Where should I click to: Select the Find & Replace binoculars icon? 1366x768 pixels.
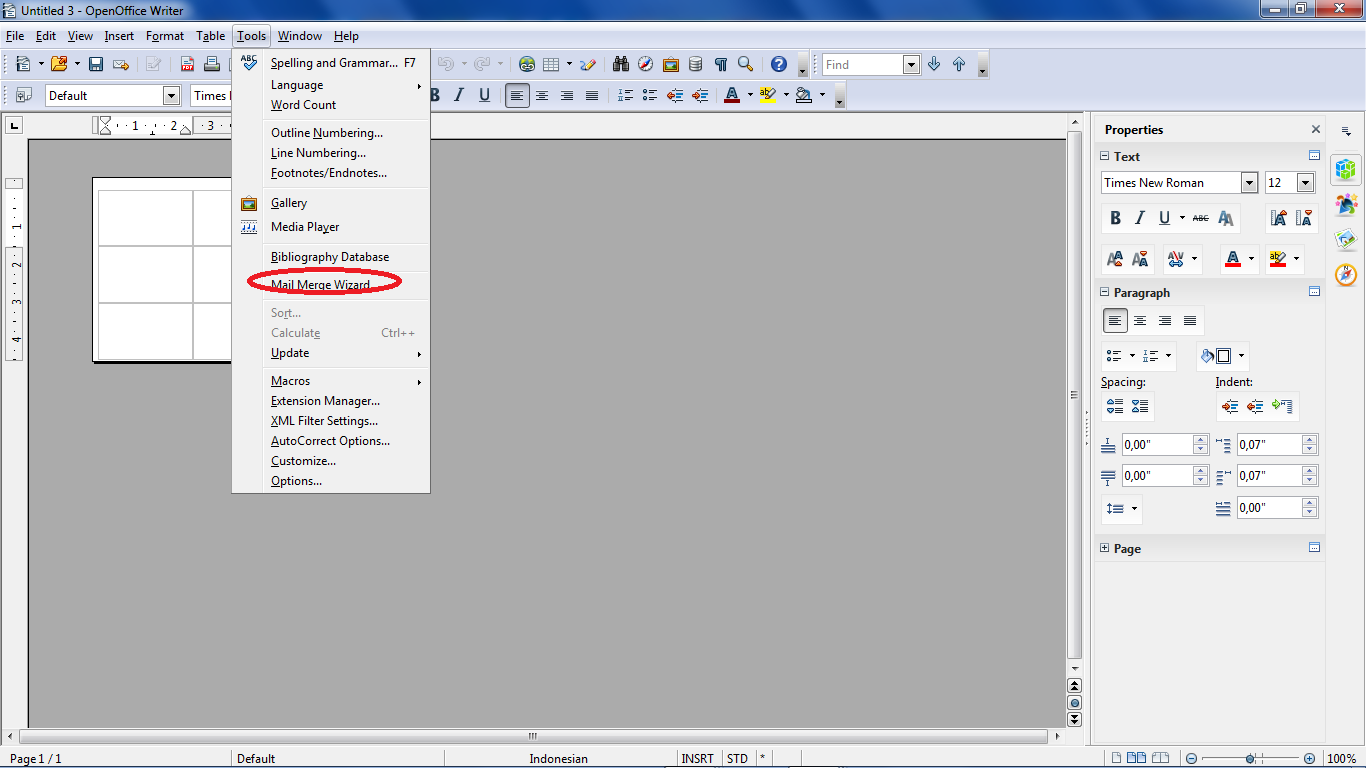click(x=621, y=63)
